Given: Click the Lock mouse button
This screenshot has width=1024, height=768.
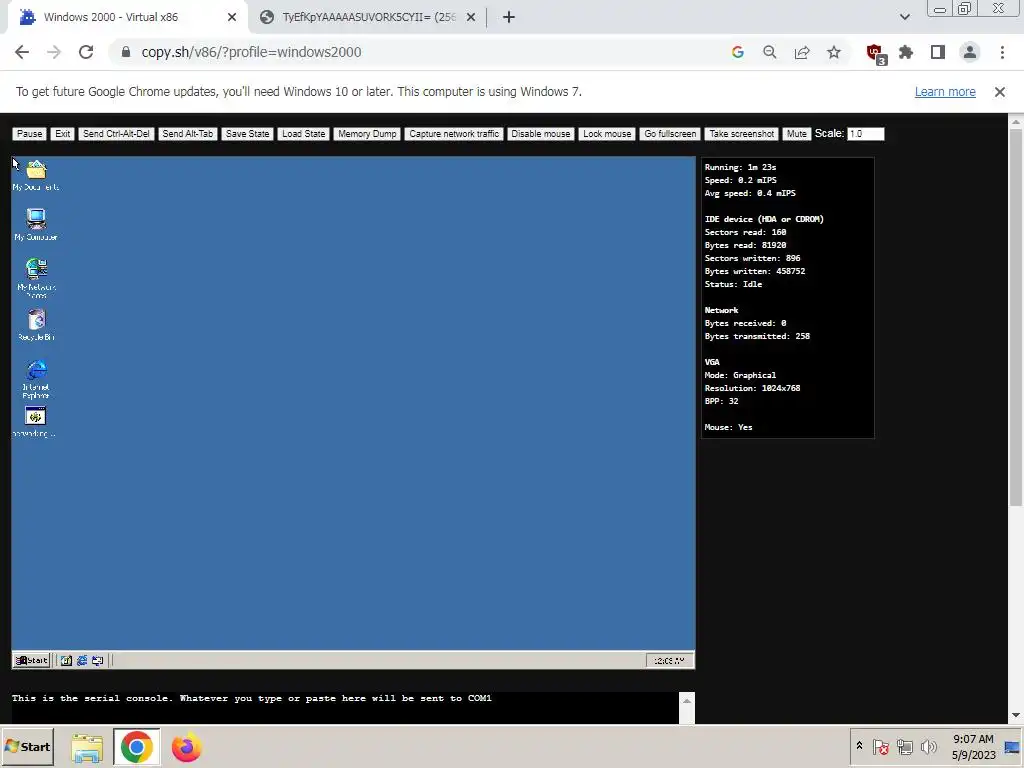Looking at the screenshot, I should pos(607,134).
